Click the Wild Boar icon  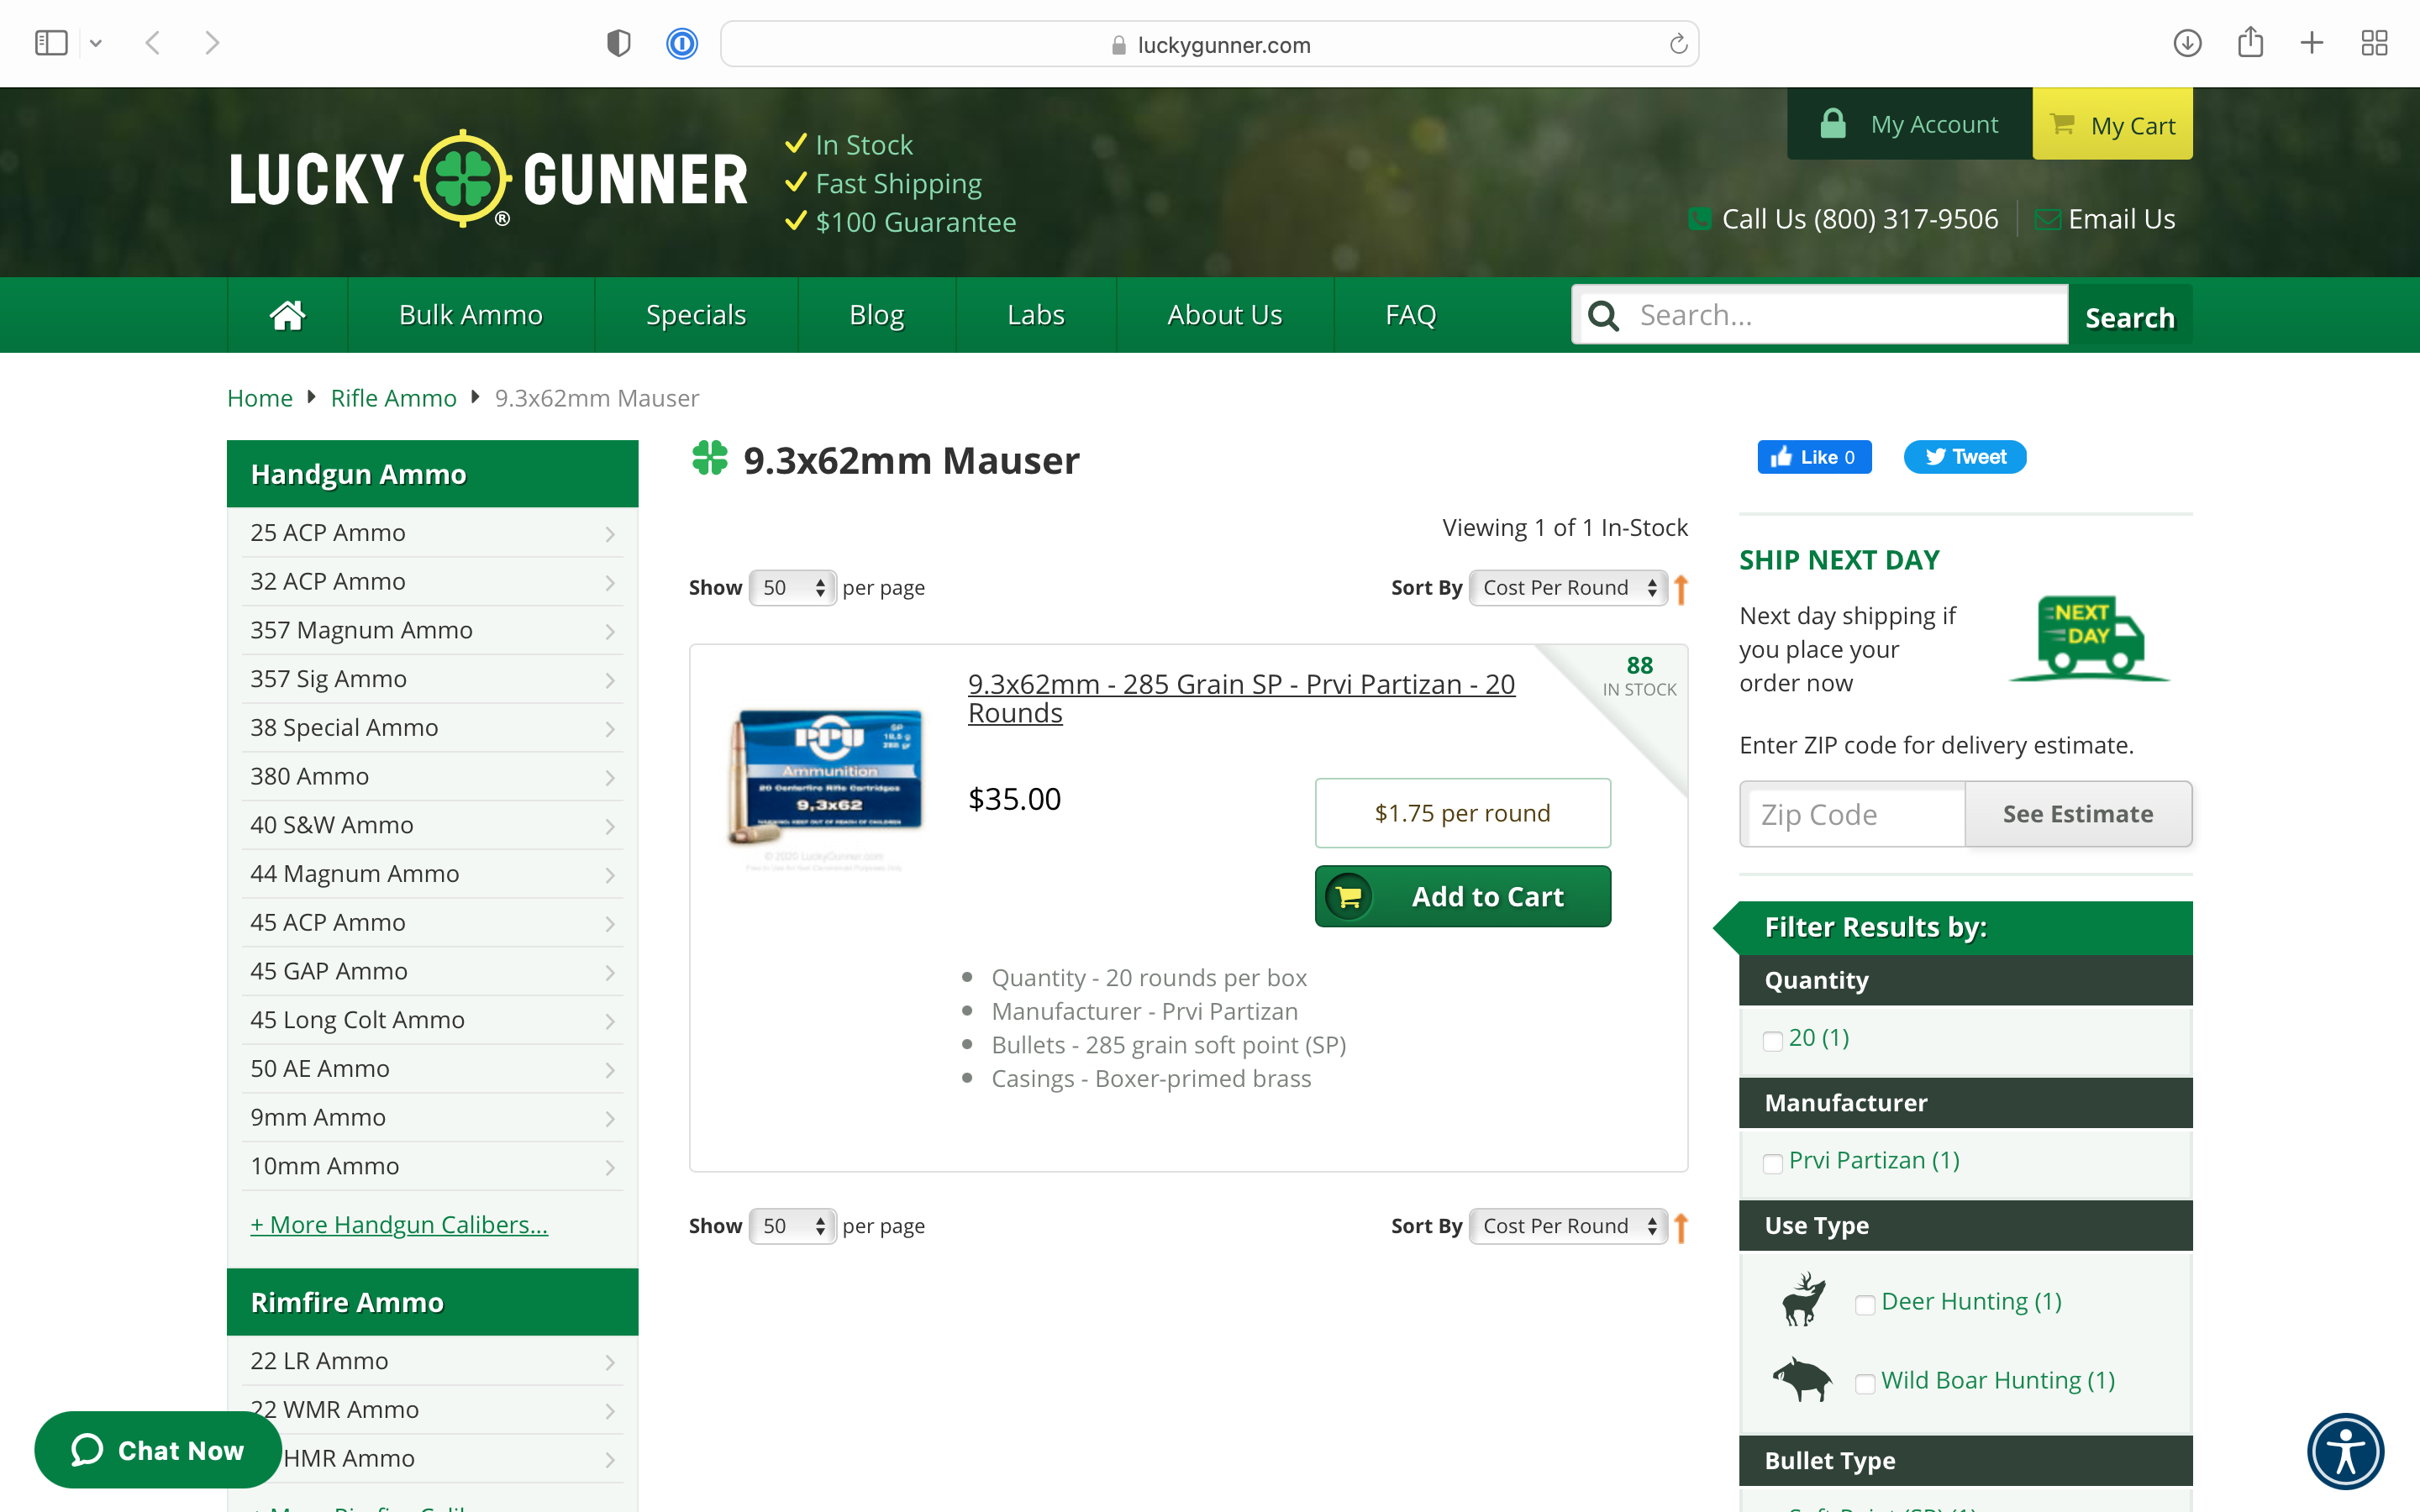(1802, 1380)
